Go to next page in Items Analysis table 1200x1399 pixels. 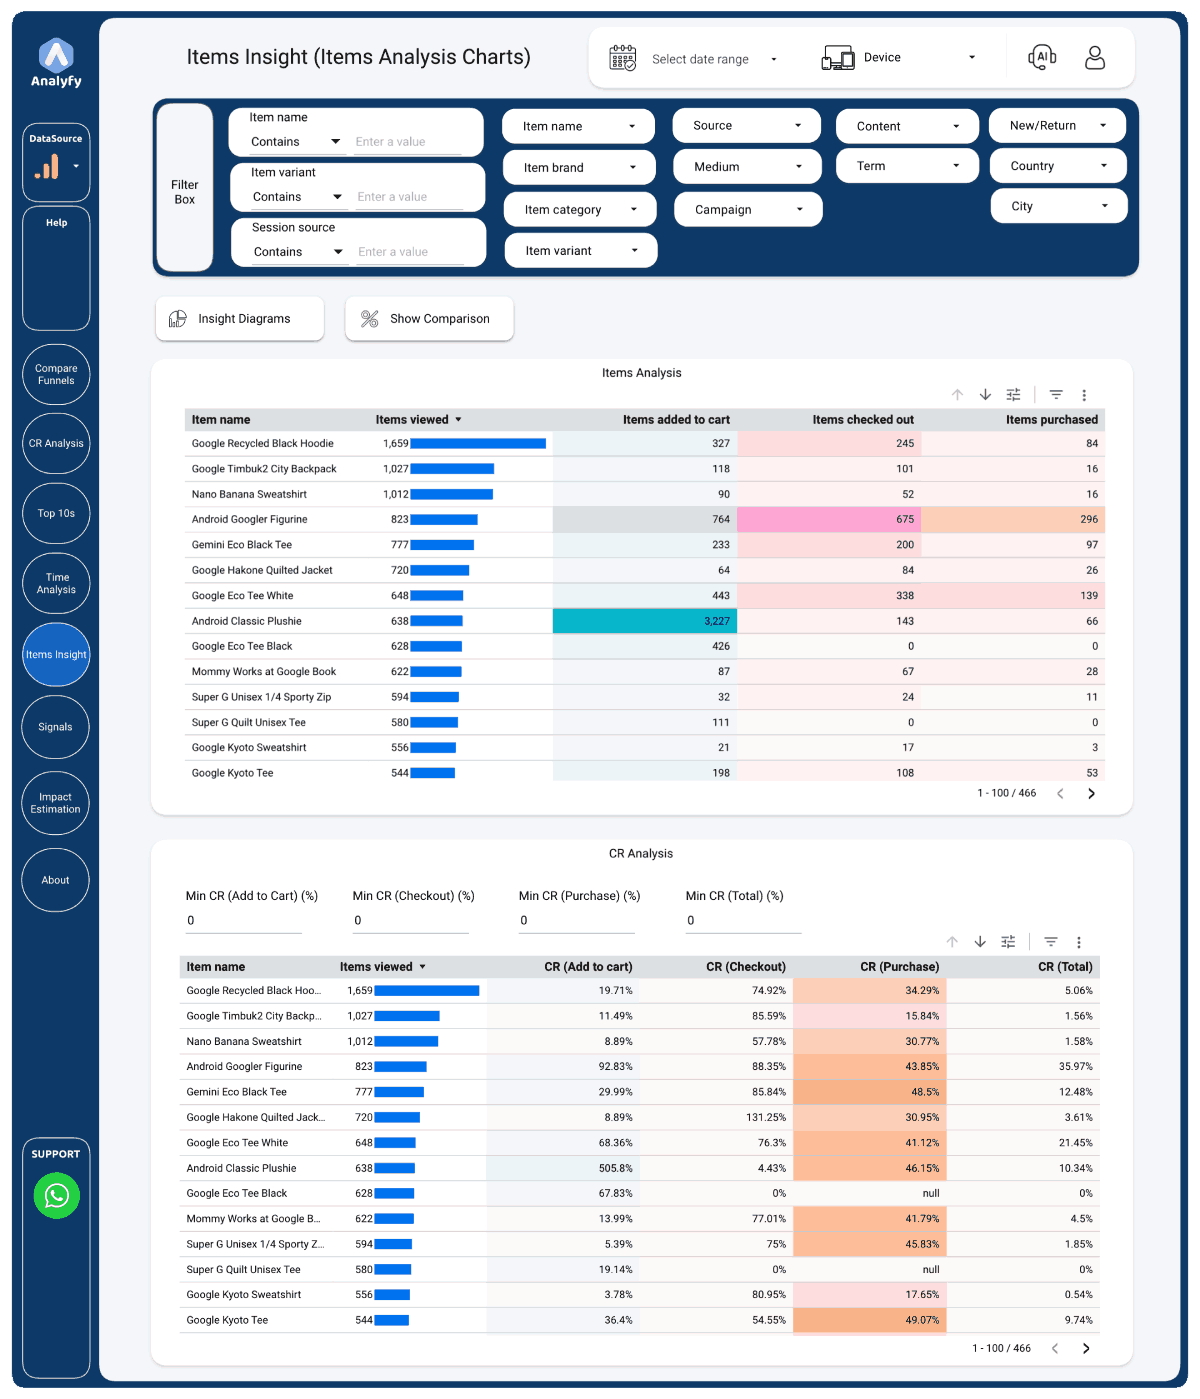1091,793
